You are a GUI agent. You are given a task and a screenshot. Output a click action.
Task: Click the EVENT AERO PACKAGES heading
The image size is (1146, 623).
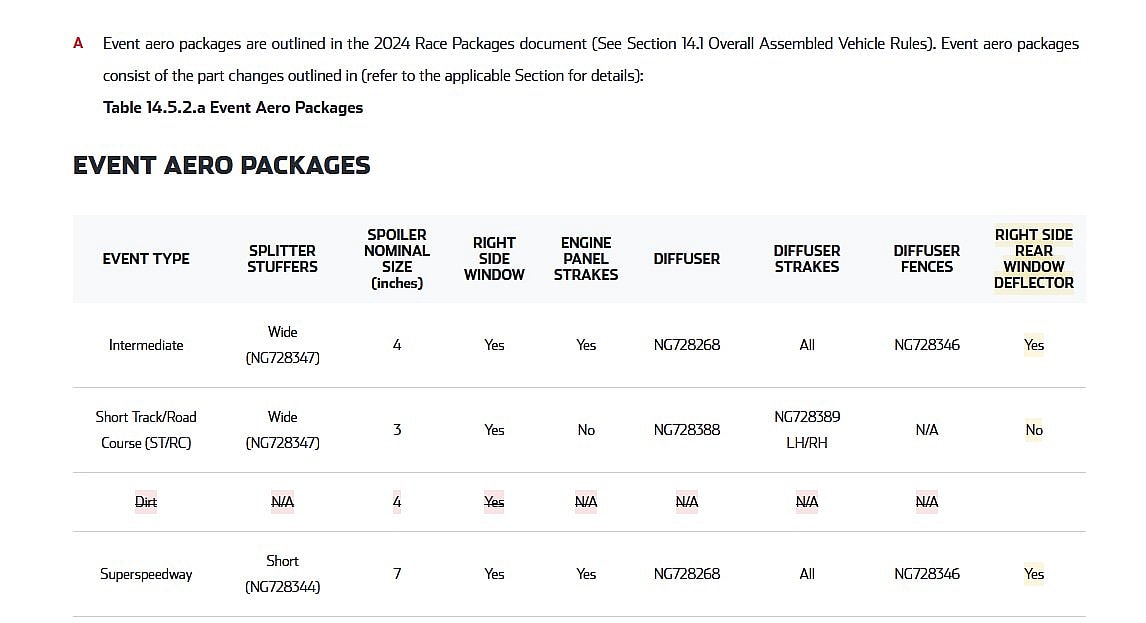(x=221, y=165)
